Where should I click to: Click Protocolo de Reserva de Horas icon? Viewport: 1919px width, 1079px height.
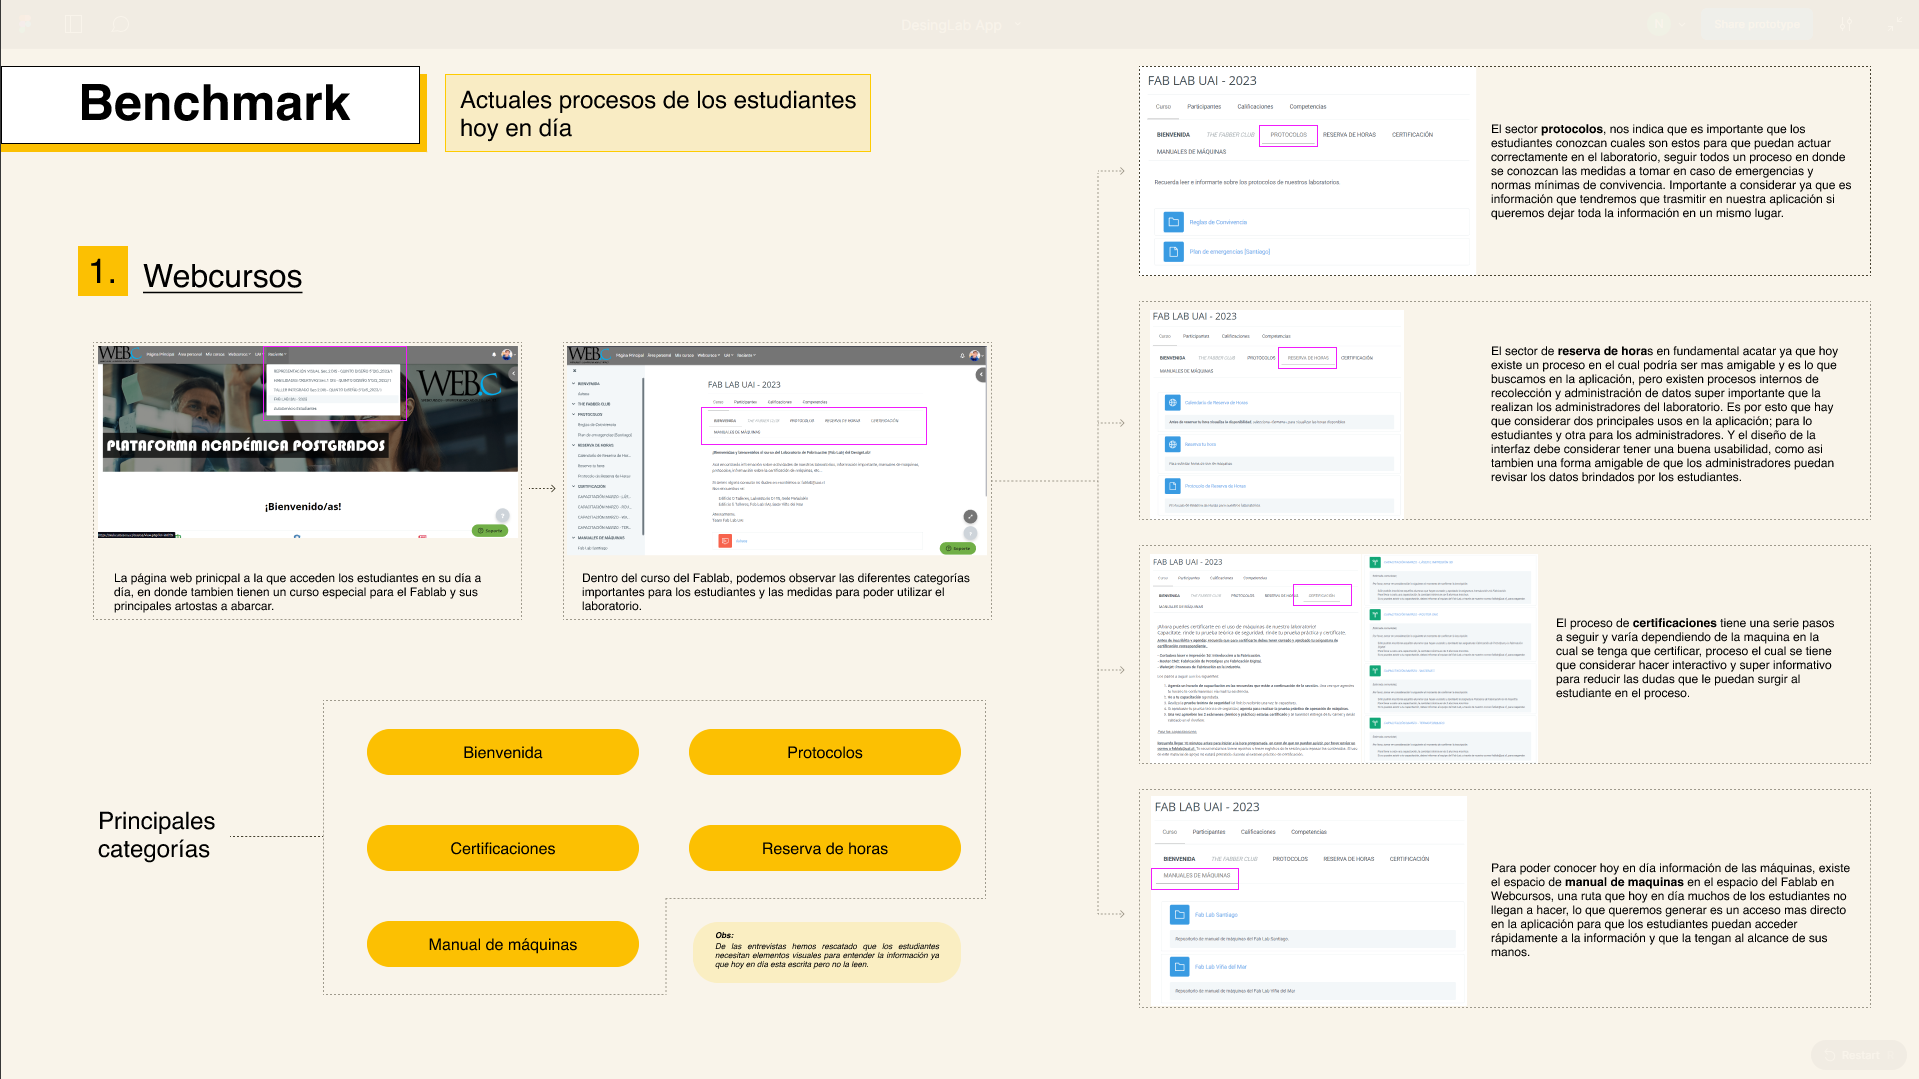(x=1172, y=486)
